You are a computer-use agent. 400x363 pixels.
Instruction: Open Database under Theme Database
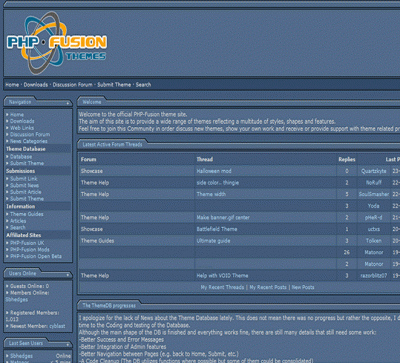(21, 157)
